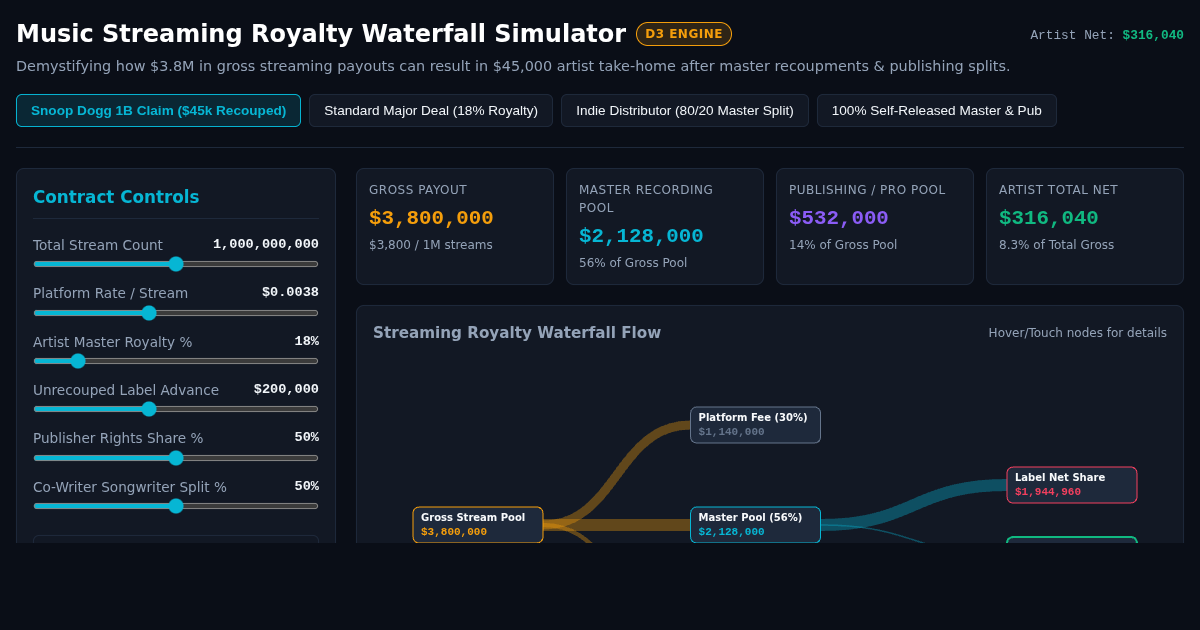1200x630 pixels.
Task: Open the Publishing / PRO Pool card
Action: click(875, 226)
